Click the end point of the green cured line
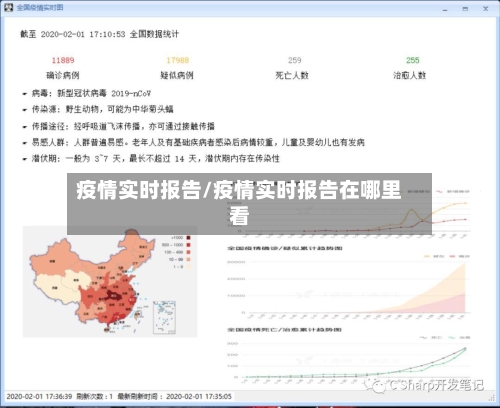This screenshot has width=500, height=408. 465,349
